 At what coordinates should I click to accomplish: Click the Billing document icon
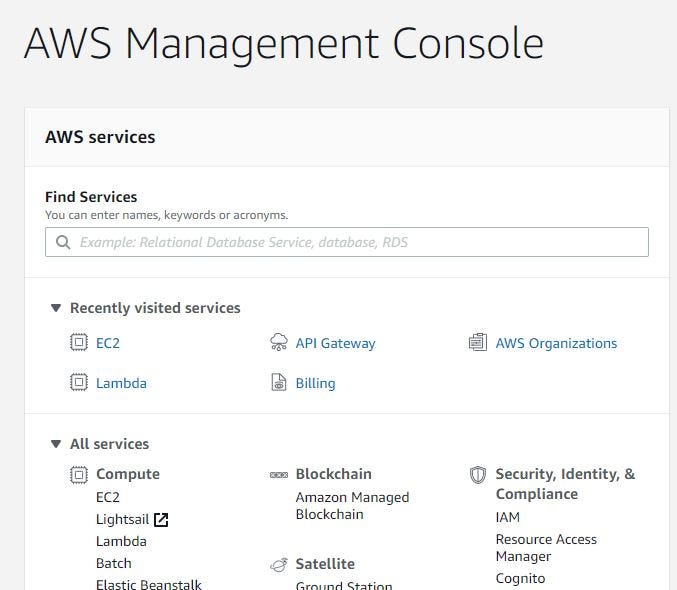pyautogui.click(x=278, y=382)
